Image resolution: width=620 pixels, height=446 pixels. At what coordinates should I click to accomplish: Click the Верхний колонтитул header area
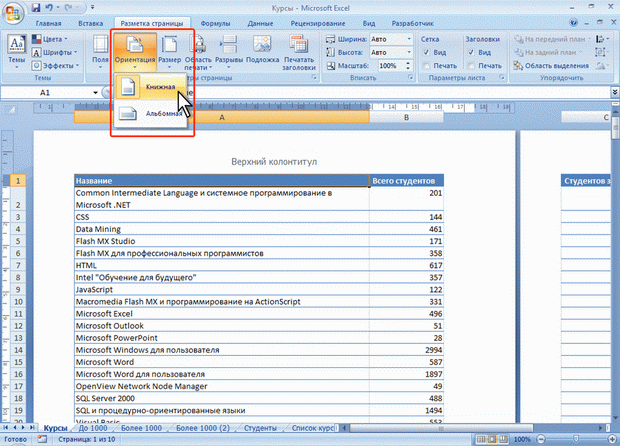[274, 162]
